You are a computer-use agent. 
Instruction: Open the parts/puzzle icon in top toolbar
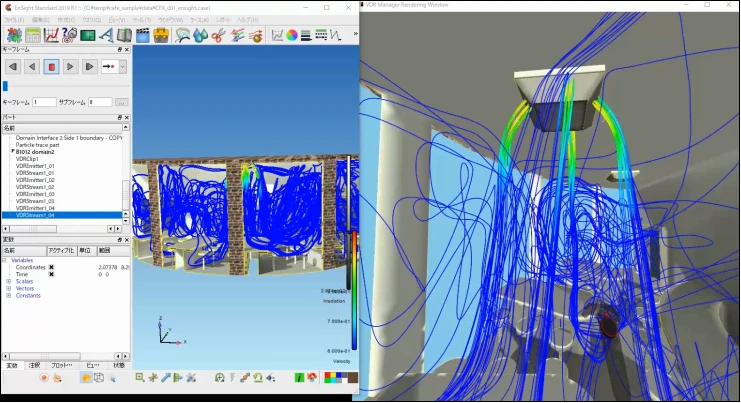[x=14, y=35]
